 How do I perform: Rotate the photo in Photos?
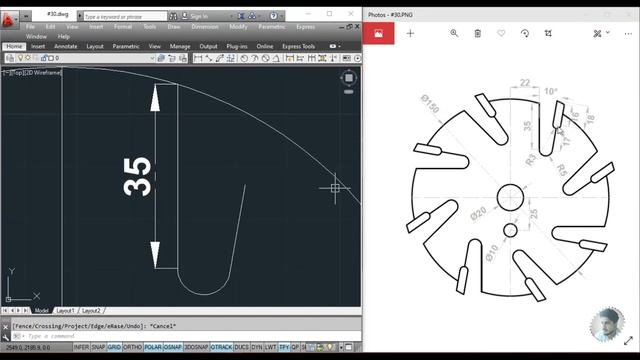(525, 33)
